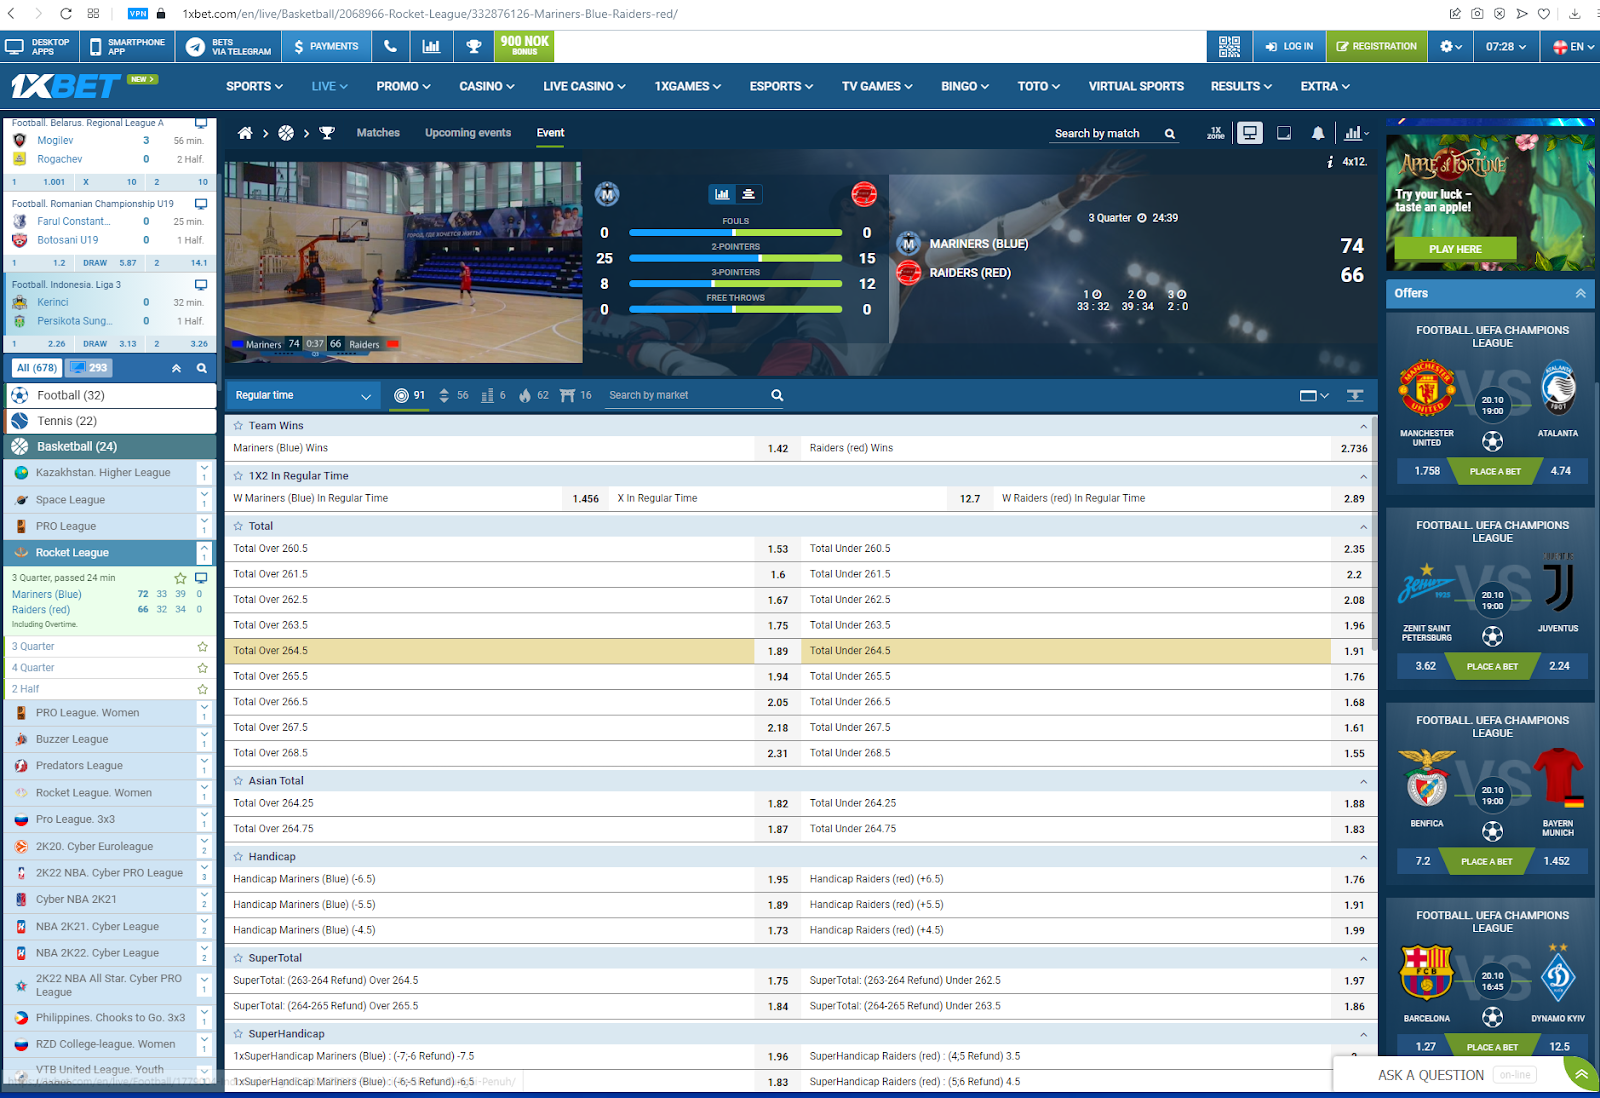Toggle favorite star for Team Wins market
1600x1098 pixels.
238,426
